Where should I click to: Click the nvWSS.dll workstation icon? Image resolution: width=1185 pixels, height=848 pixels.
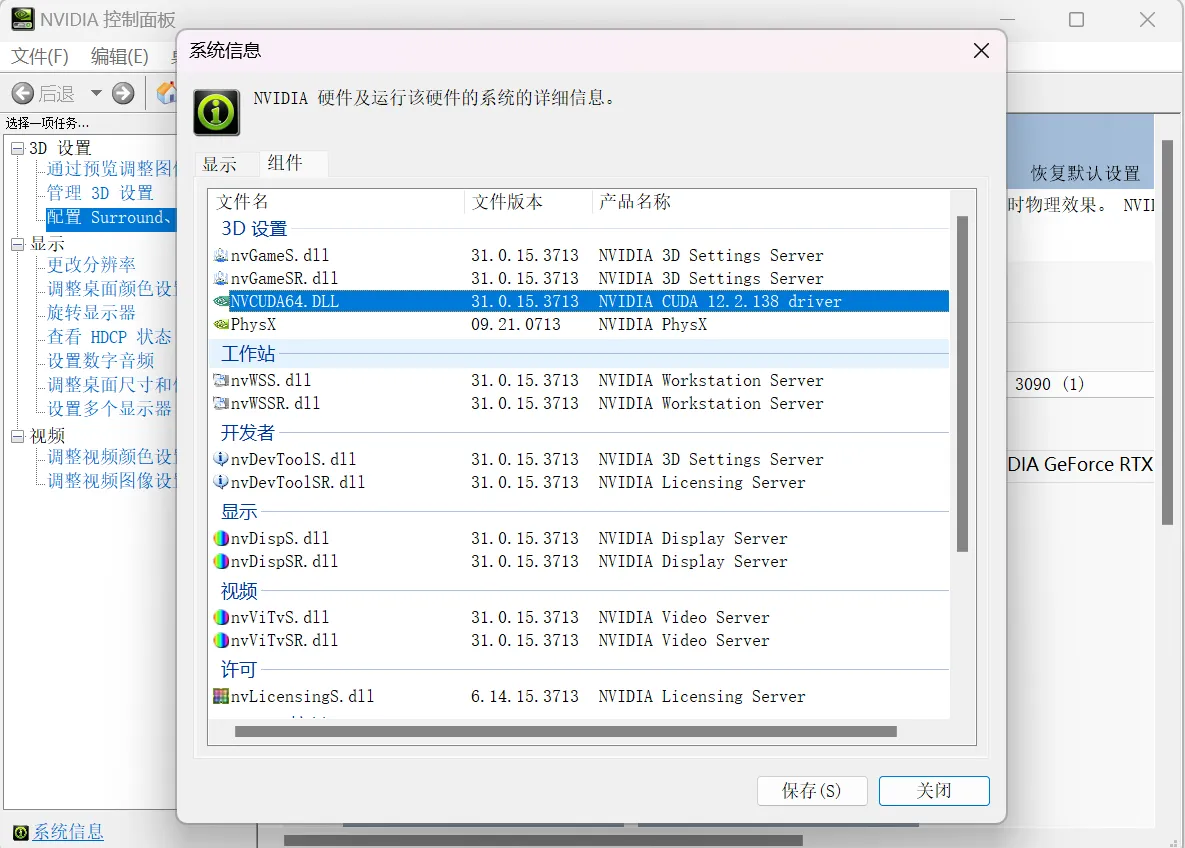(221, 381)
